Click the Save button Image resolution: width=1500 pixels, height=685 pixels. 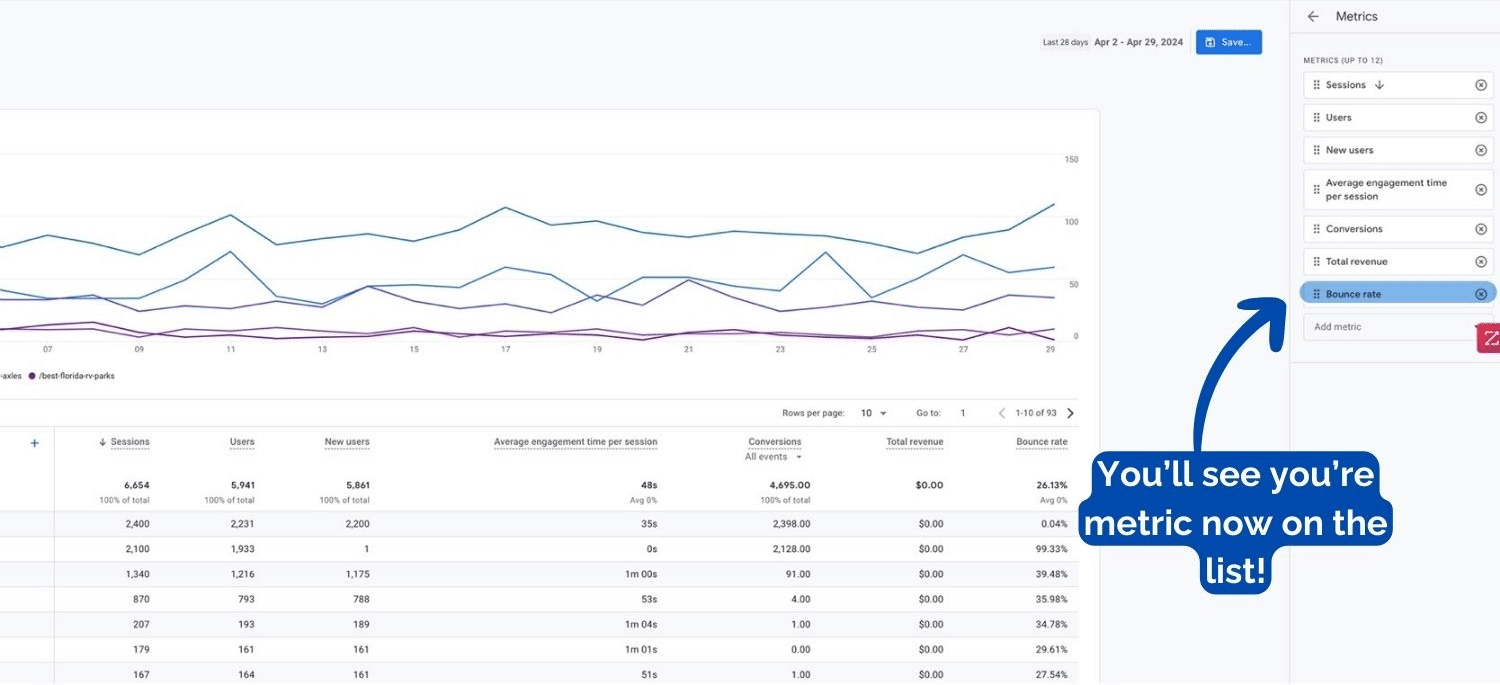[1228, 42]
